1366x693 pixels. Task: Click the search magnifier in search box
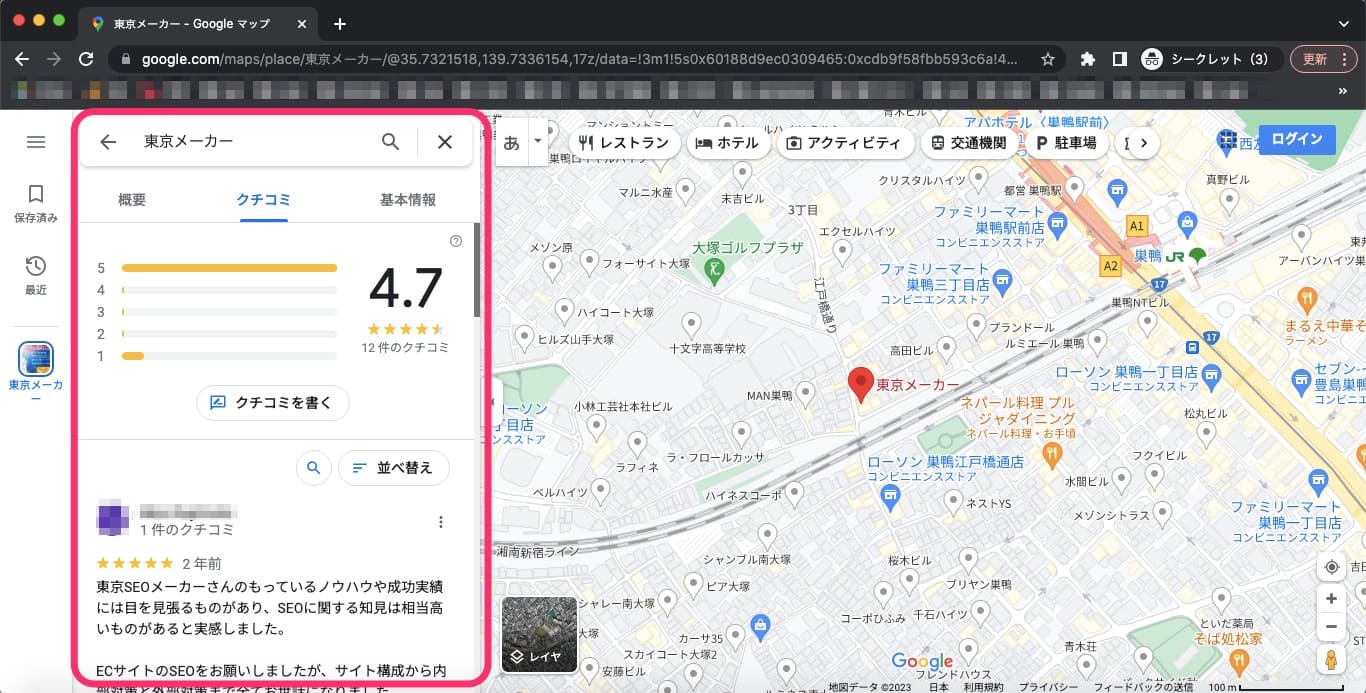pyautogui.click(x=391, y=142)
